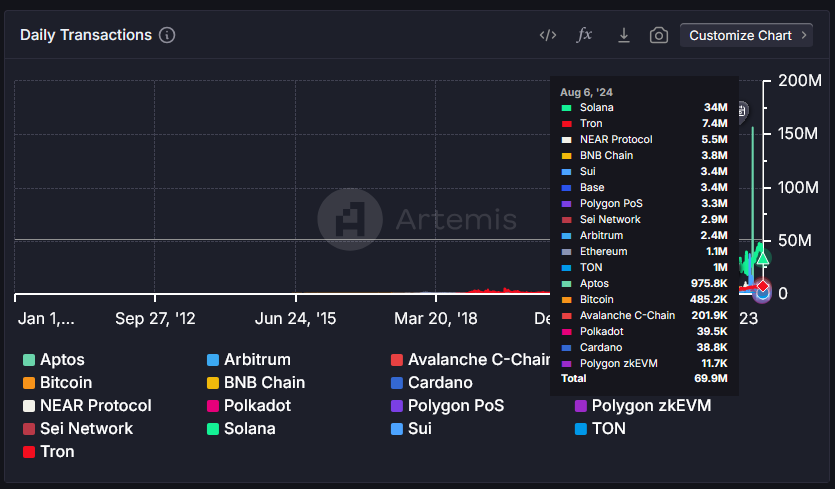Take a chart screenshot with camera icon
This screenshot has width=835, height=489.
coord(659,36)
